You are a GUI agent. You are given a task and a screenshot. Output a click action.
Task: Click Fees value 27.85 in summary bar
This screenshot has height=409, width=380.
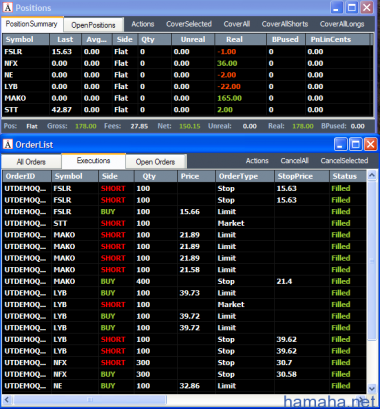(139, 126)
